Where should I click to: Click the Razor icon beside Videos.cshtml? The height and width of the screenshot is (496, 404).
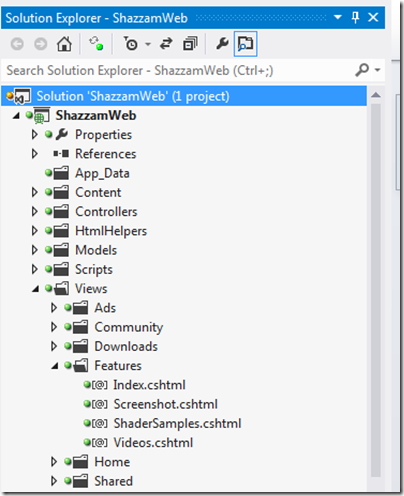pos(100,443)
